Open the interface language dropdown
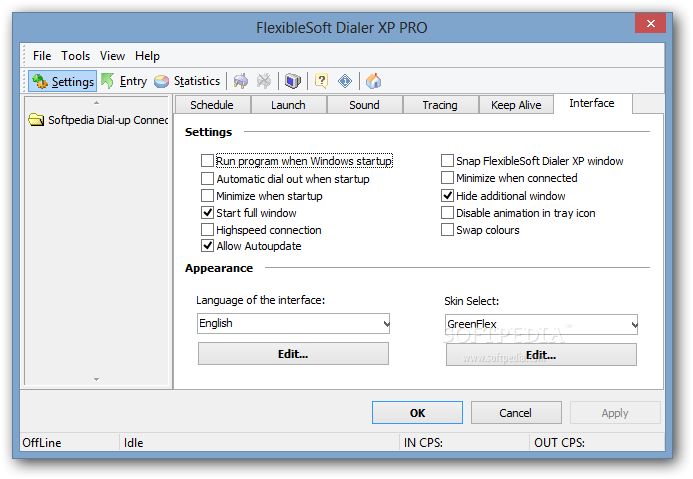 [293, 323]
